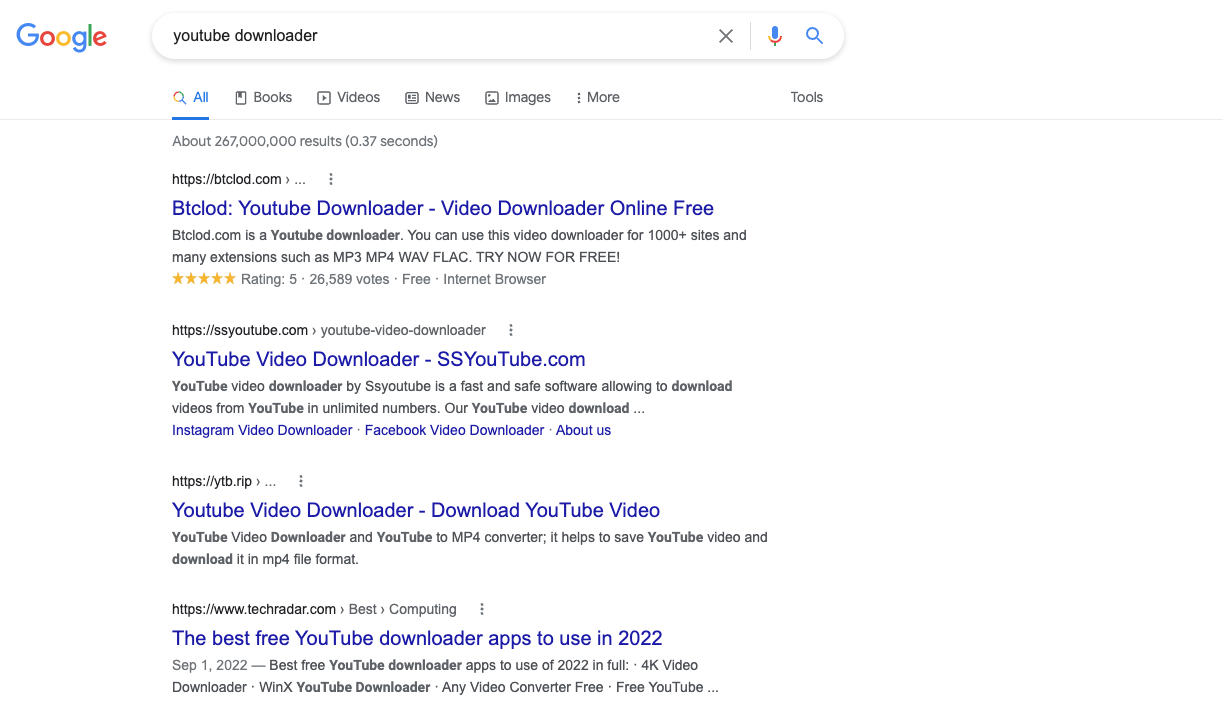The height and width of the screenshot is (720, 1223).
Task: Clear the search query with the X icon
Action: click(725, 35)
